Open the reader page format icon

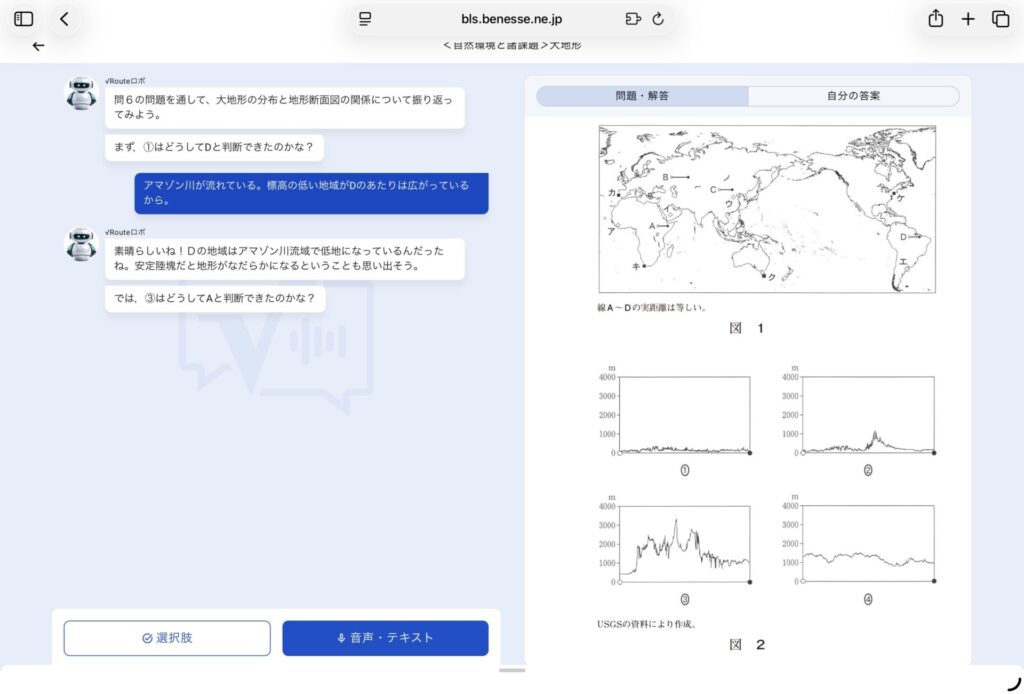(x=365, y=19)
